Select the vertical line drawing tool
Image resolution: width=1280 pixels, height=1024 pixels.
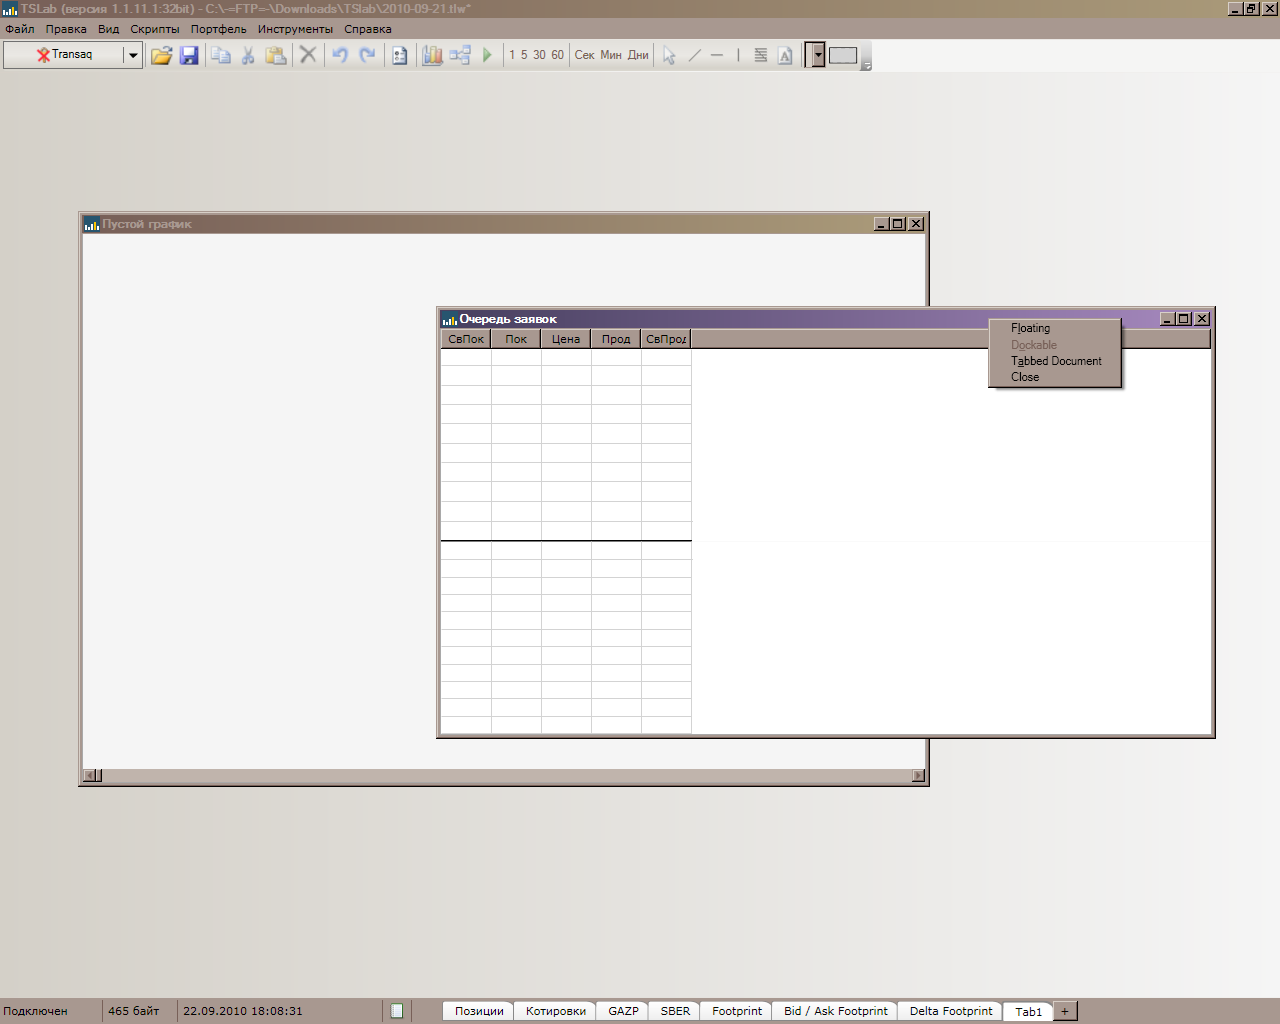[x=738, y=55]
